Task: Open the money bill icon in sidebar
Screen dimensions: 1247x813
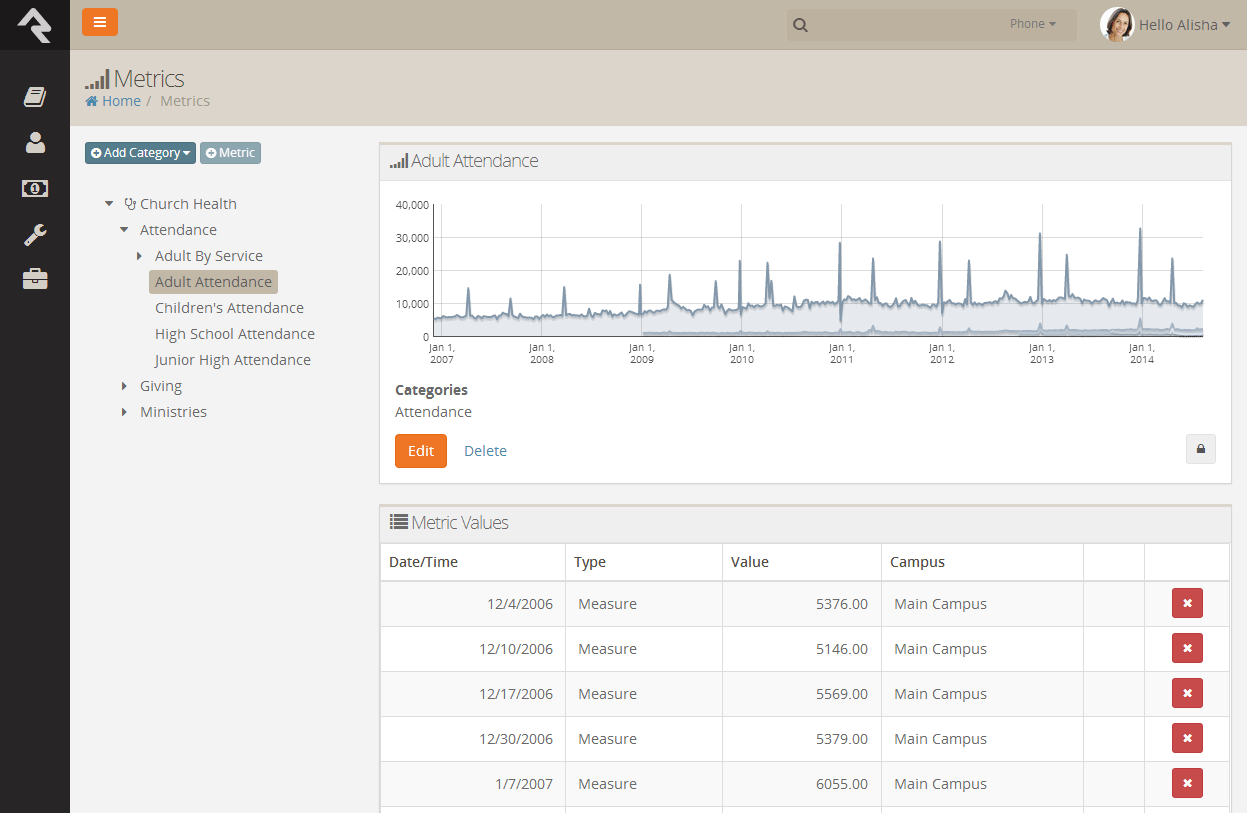Action: [35, 188]
